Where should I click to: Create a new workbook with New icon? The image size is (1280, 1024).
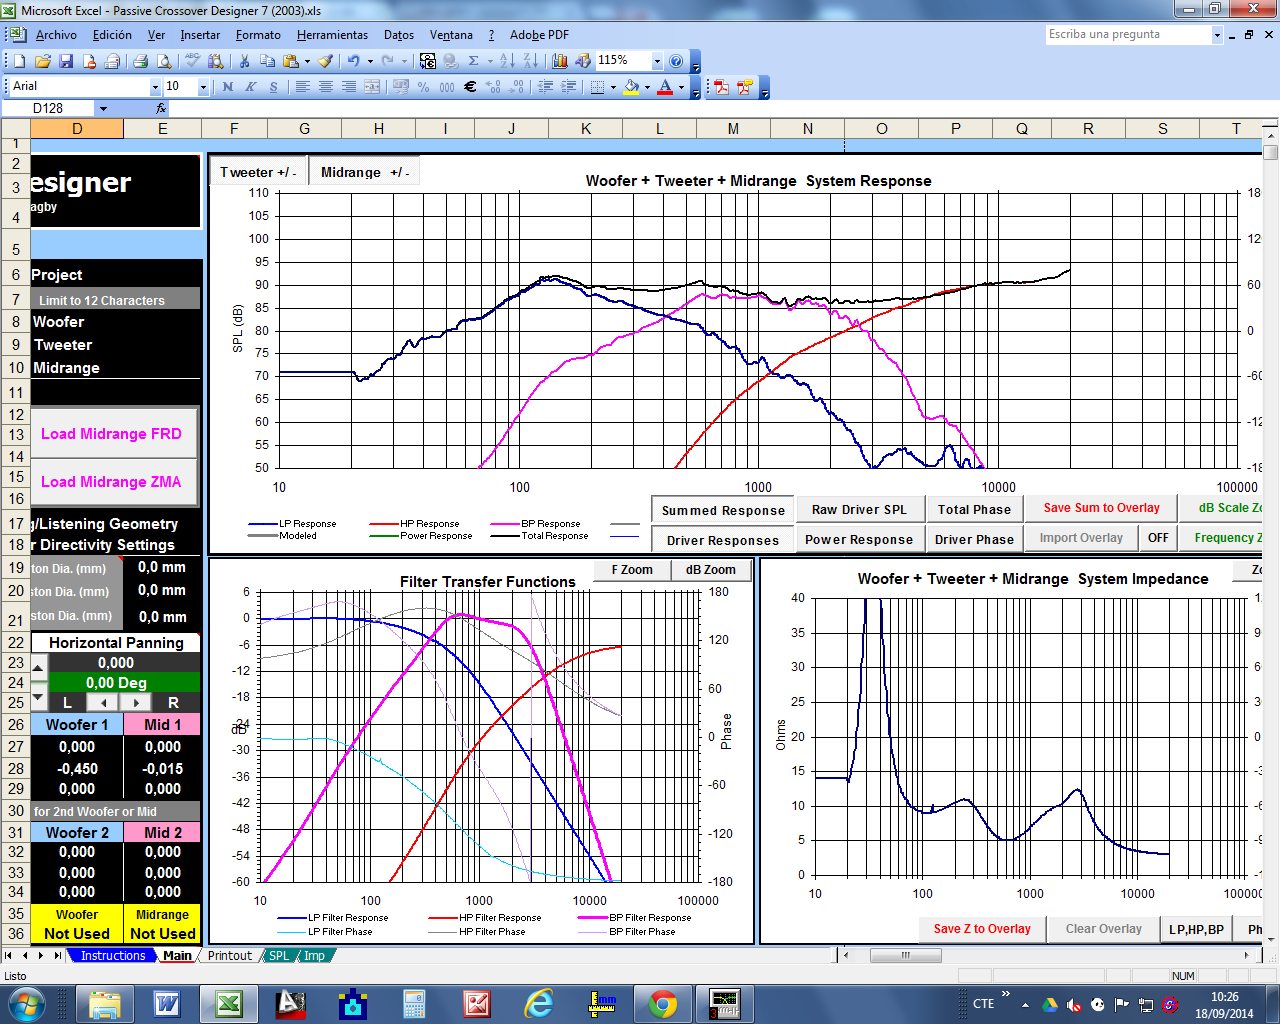[19, 61]
